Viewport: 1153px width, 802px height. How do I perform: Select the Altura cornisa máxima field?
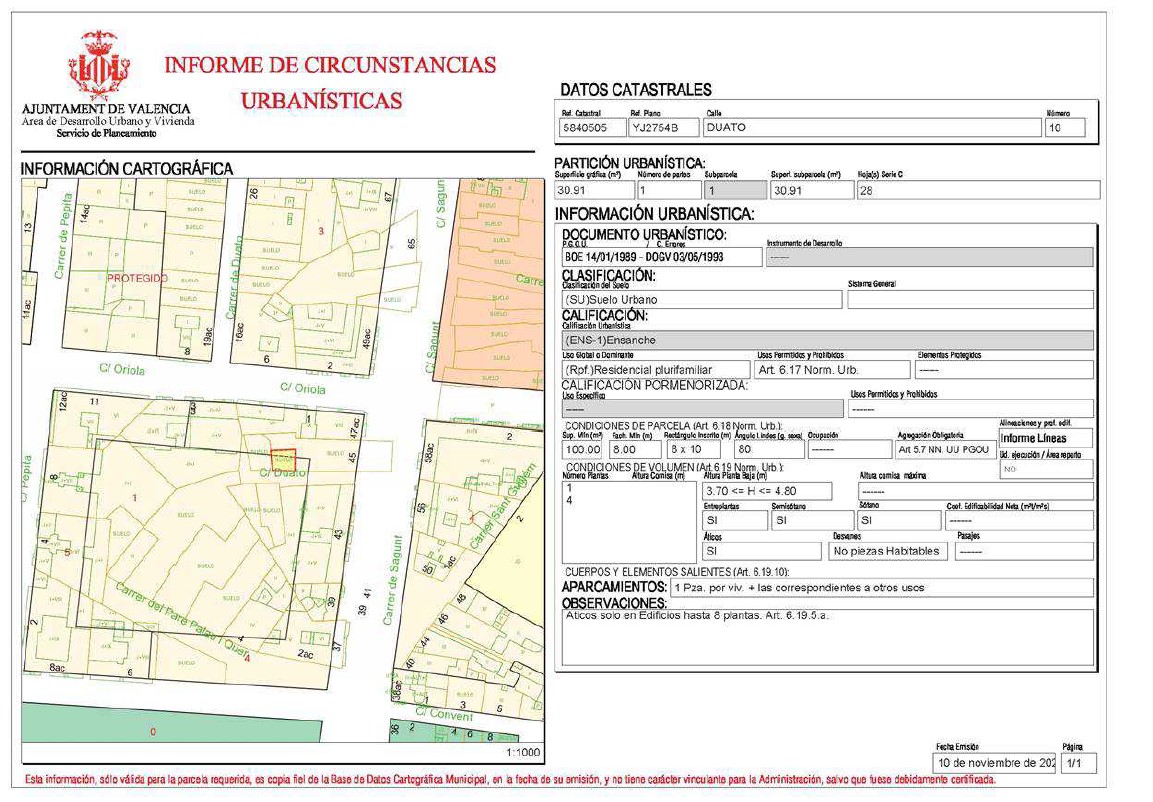pyautogui.click(x=975, y=491)
